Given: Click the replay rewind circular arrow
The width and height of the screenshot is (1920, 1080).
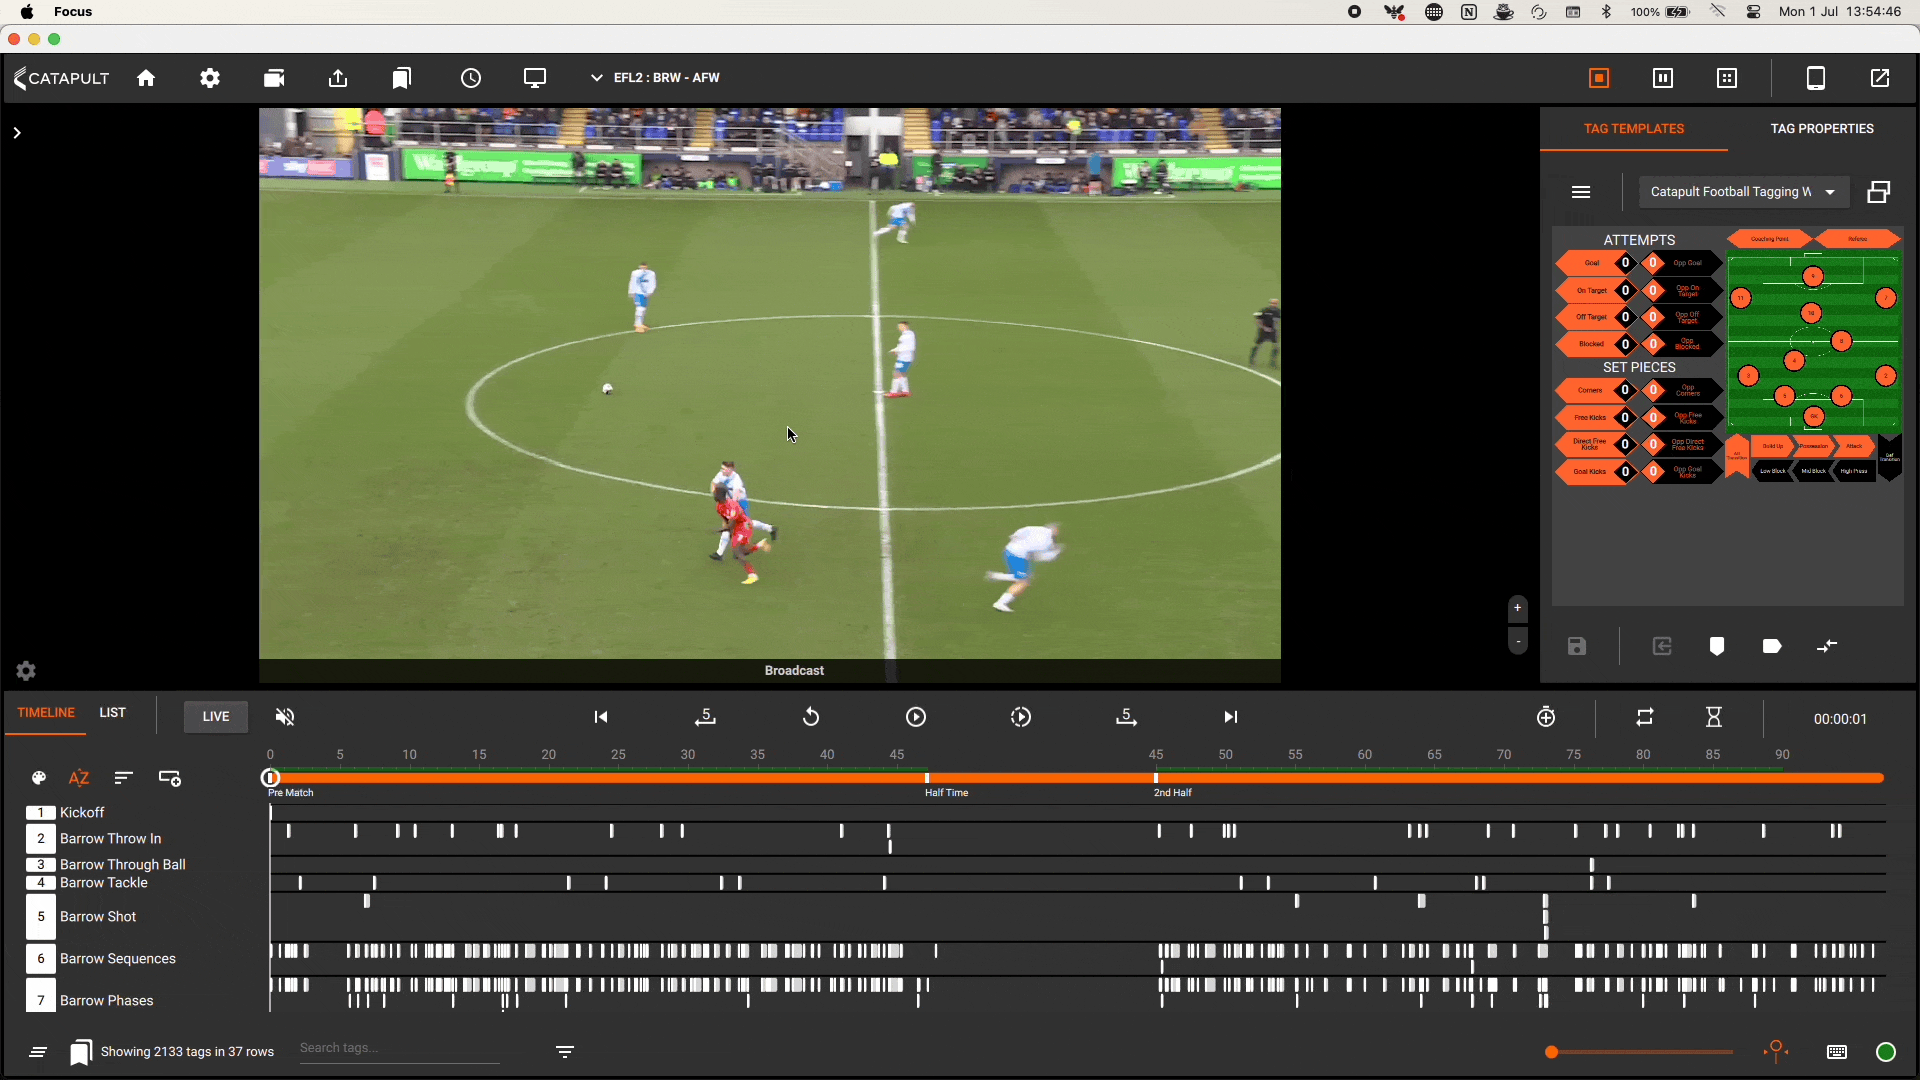Looking at the screenshot, I should pos(811,717).
